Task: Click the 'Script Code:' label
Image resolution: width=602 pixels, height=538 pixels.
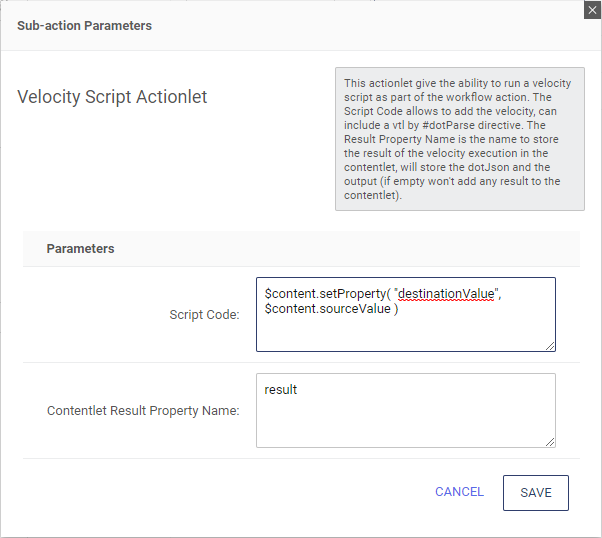Action: (x=204, y=315)
